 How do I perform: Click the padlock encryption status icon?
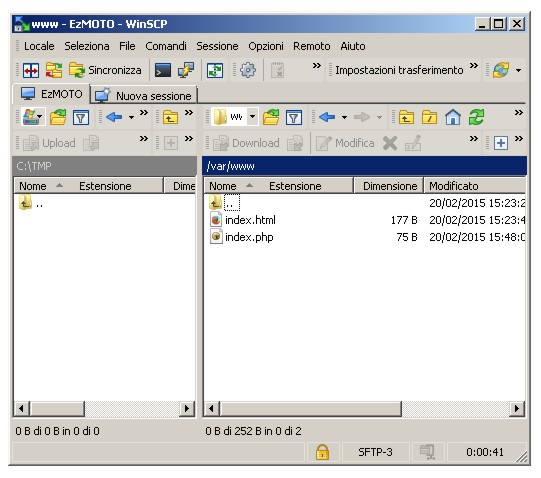pyautogui.click(x=322, y=452)
